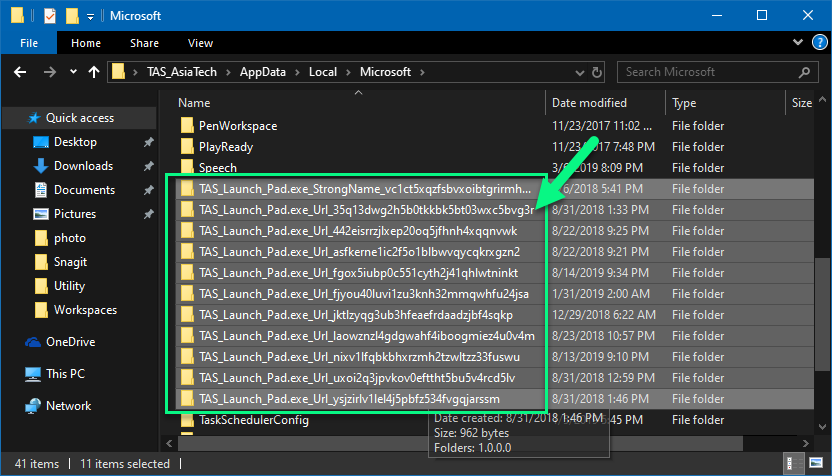
Task: Open Documents in the navigation pane
Action: pyautogui.click(x=84, y=190)
